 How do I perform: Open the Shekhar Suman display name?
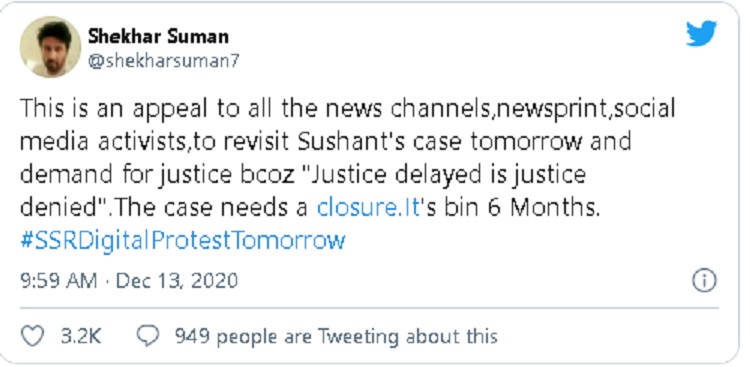point(158,36)
